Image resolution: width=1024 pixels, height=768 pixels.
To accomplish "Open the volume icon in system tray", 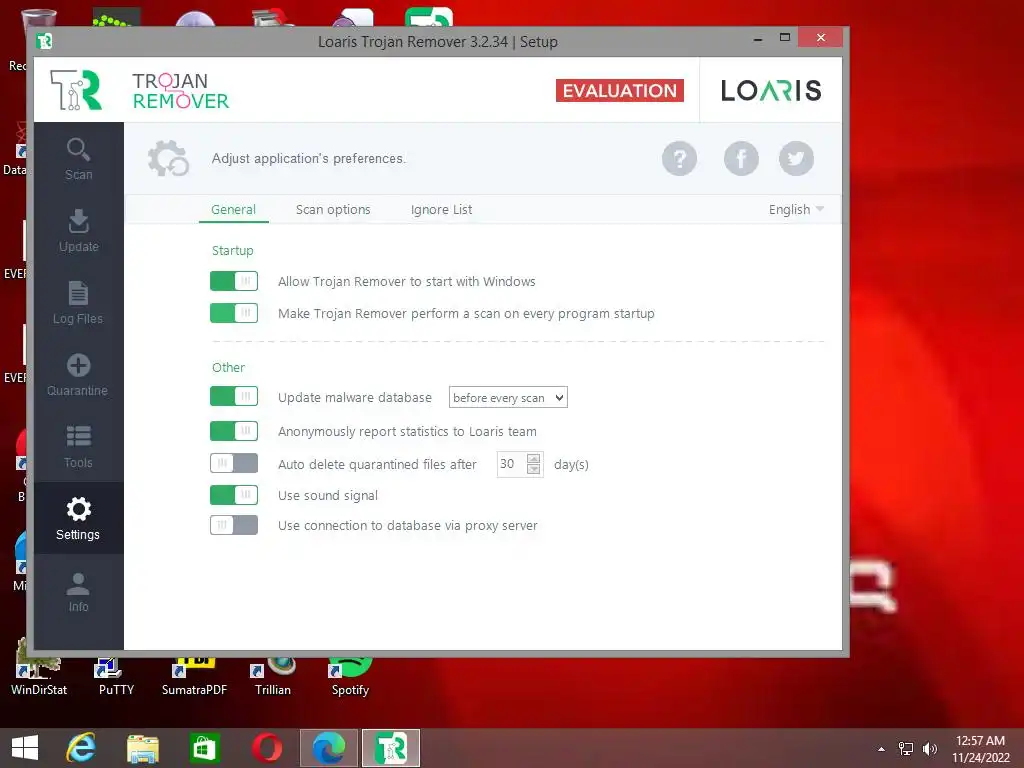I will coord(929,748).
